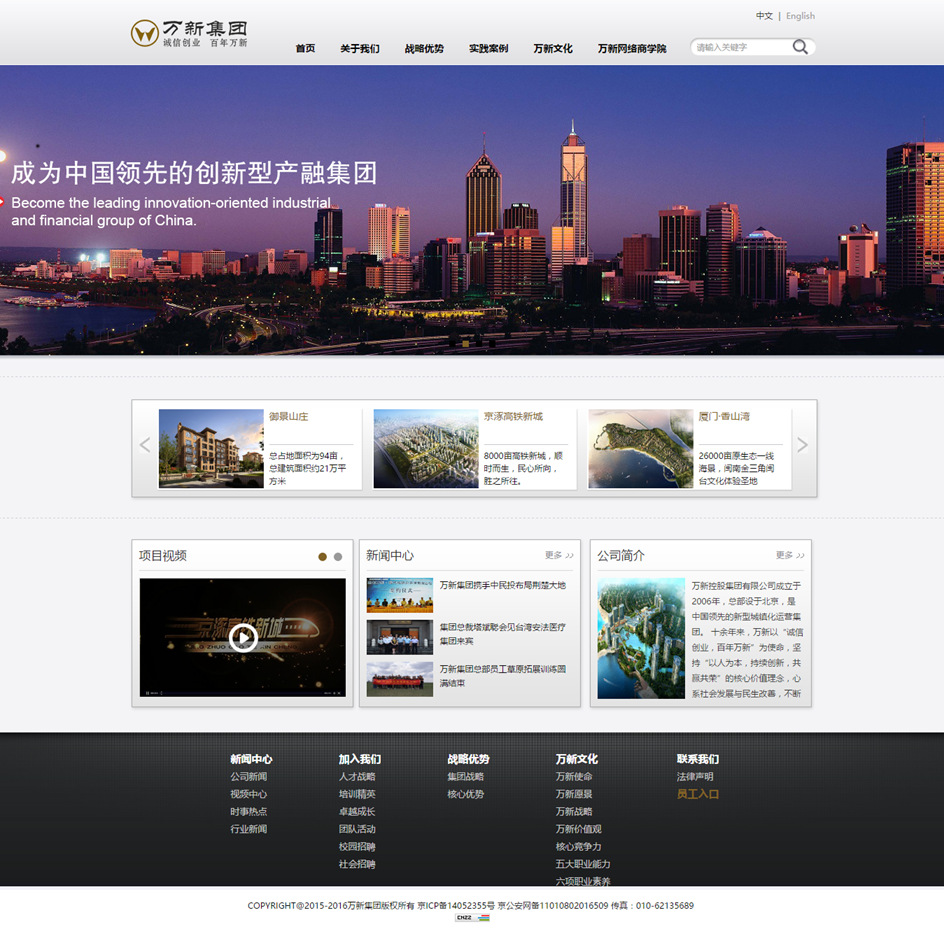Play the 京涿高铁新城 project video

pyautogui.click(x=243, y=637)
